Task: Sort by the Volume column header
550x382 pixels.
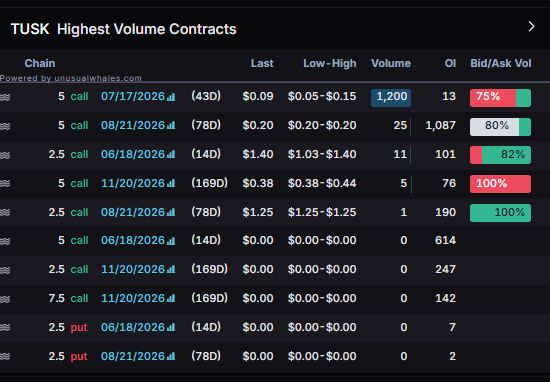Action: pyautogui.click(x=391, y=63)
